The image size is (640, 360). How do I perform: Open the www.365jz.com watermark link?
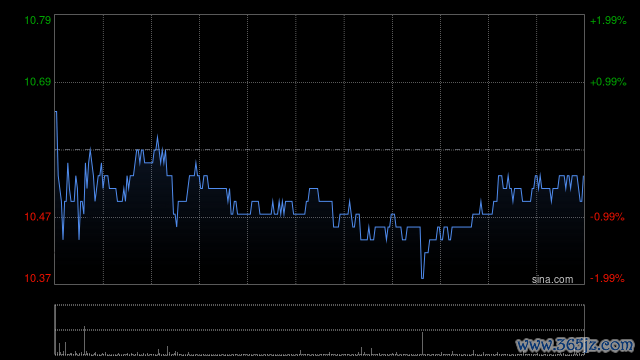(575, 345)
